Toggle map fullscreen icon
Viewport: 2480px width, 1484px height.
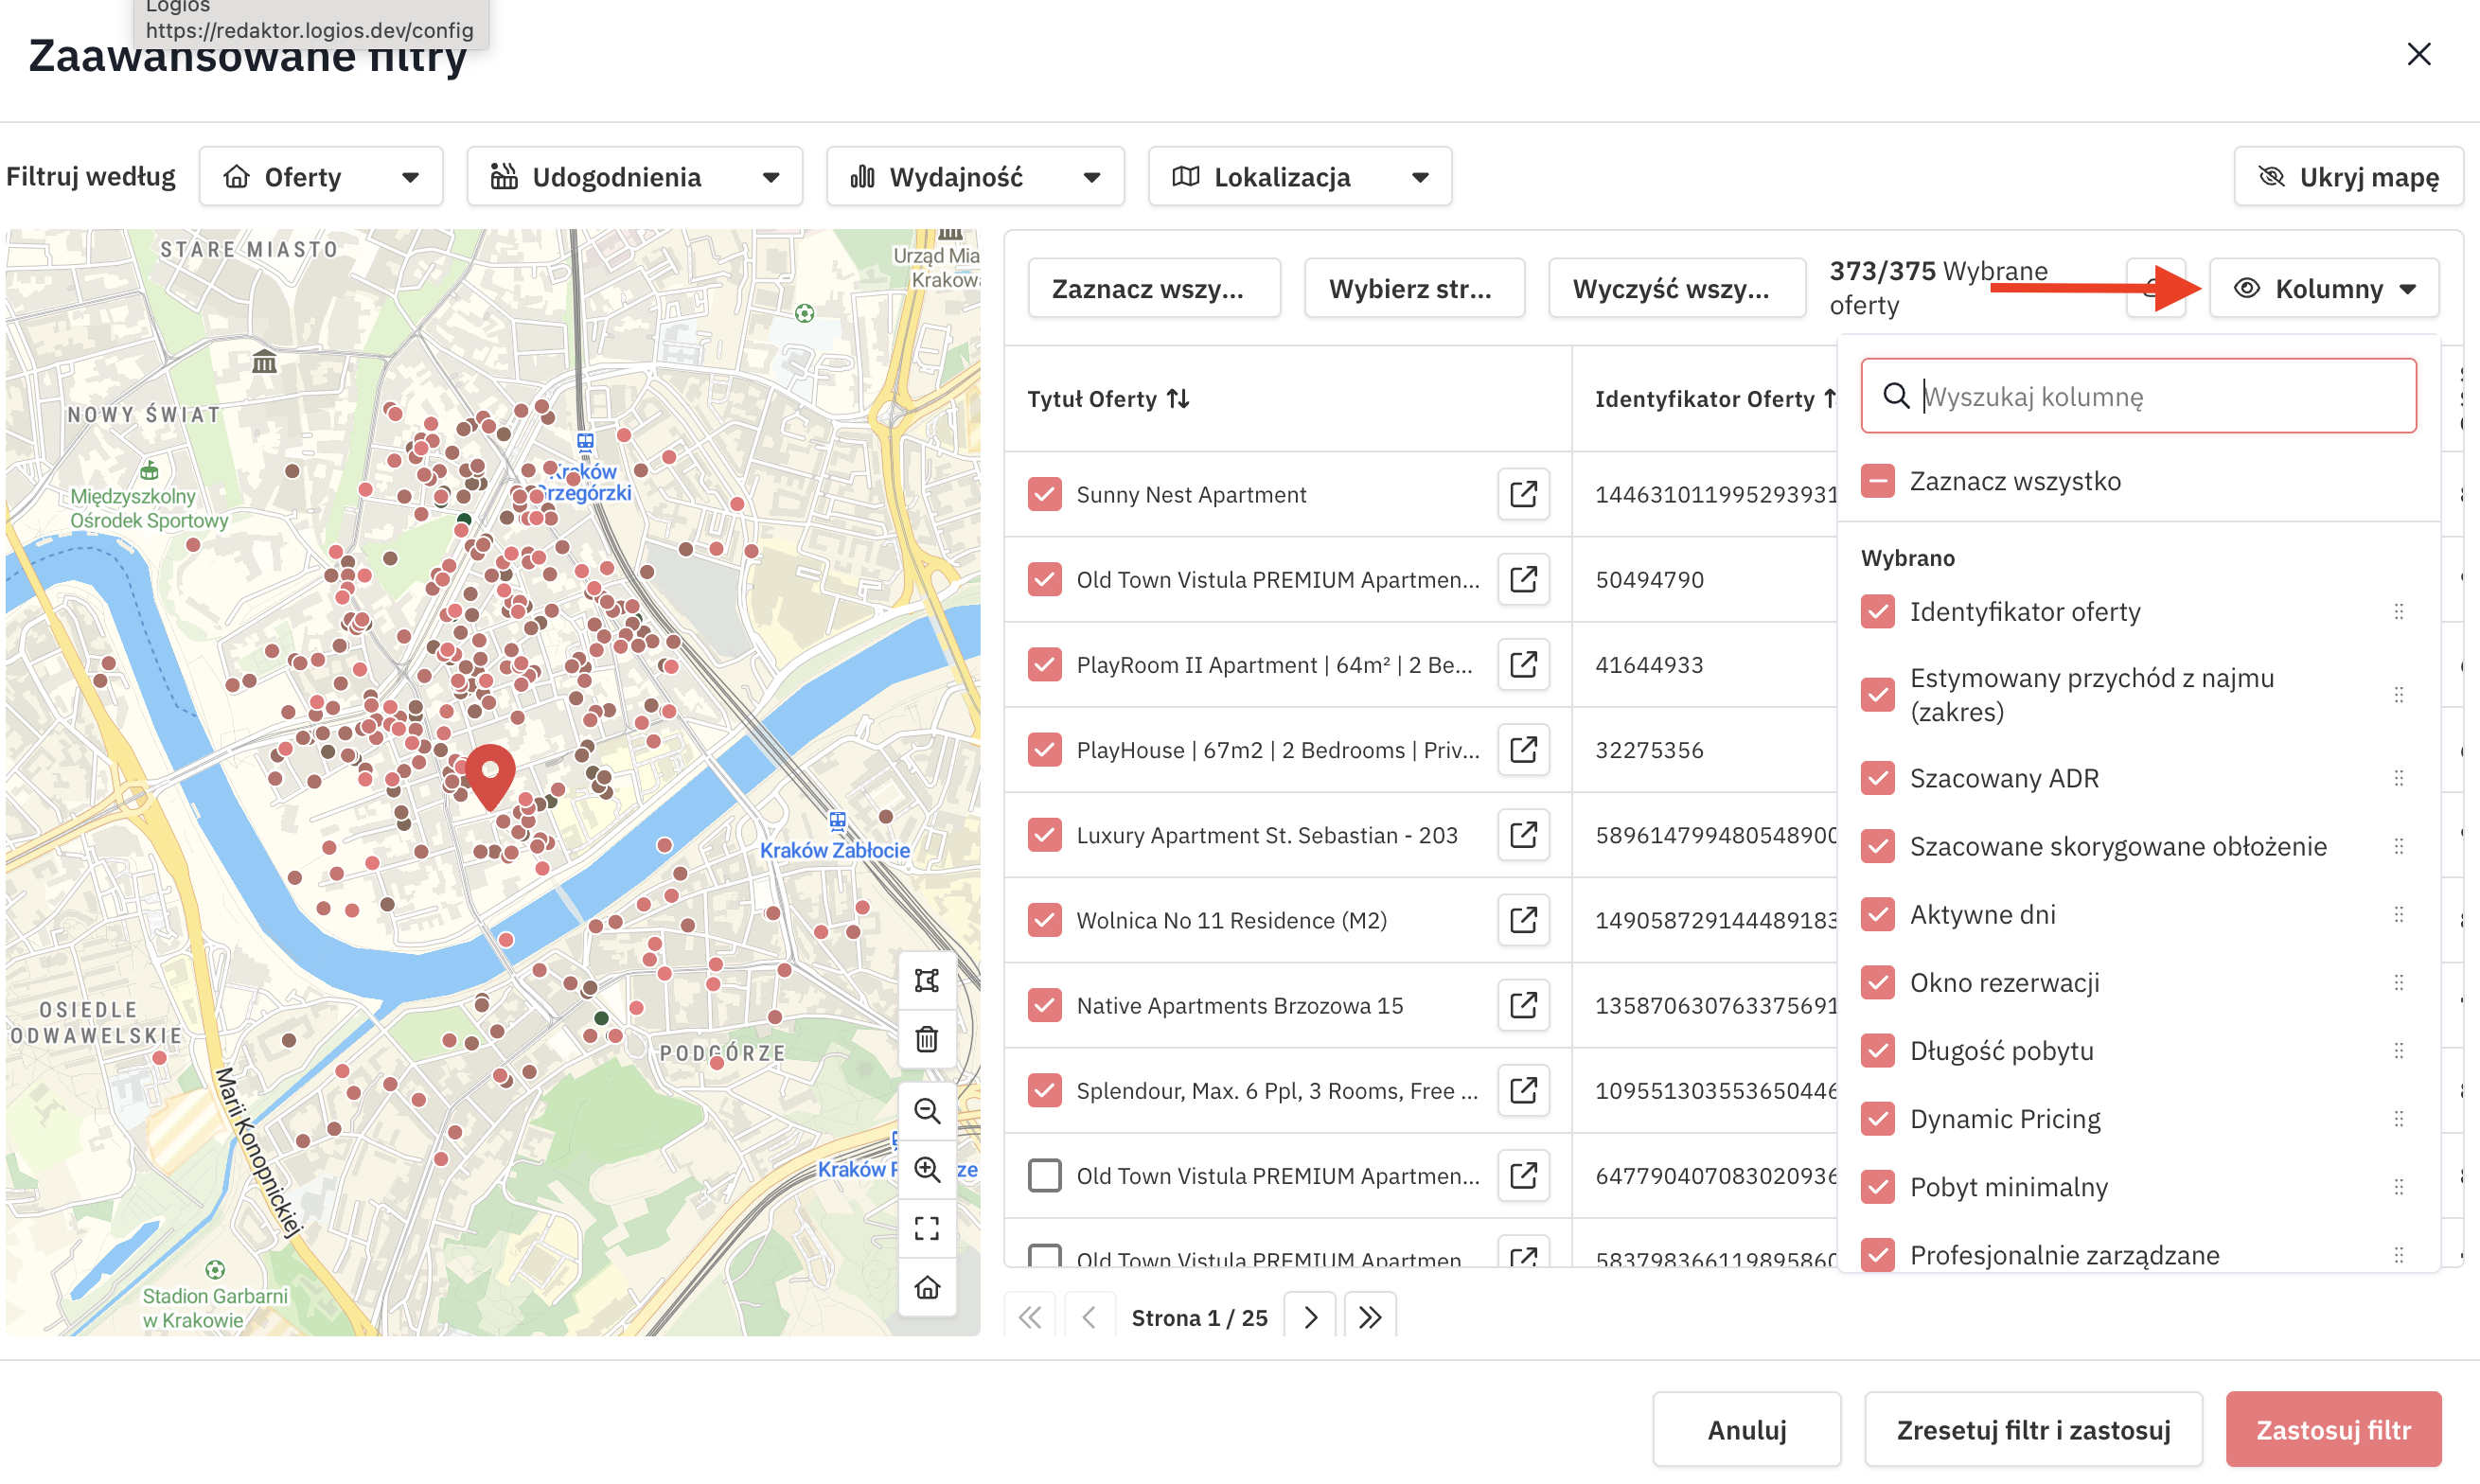(927, 1228)
